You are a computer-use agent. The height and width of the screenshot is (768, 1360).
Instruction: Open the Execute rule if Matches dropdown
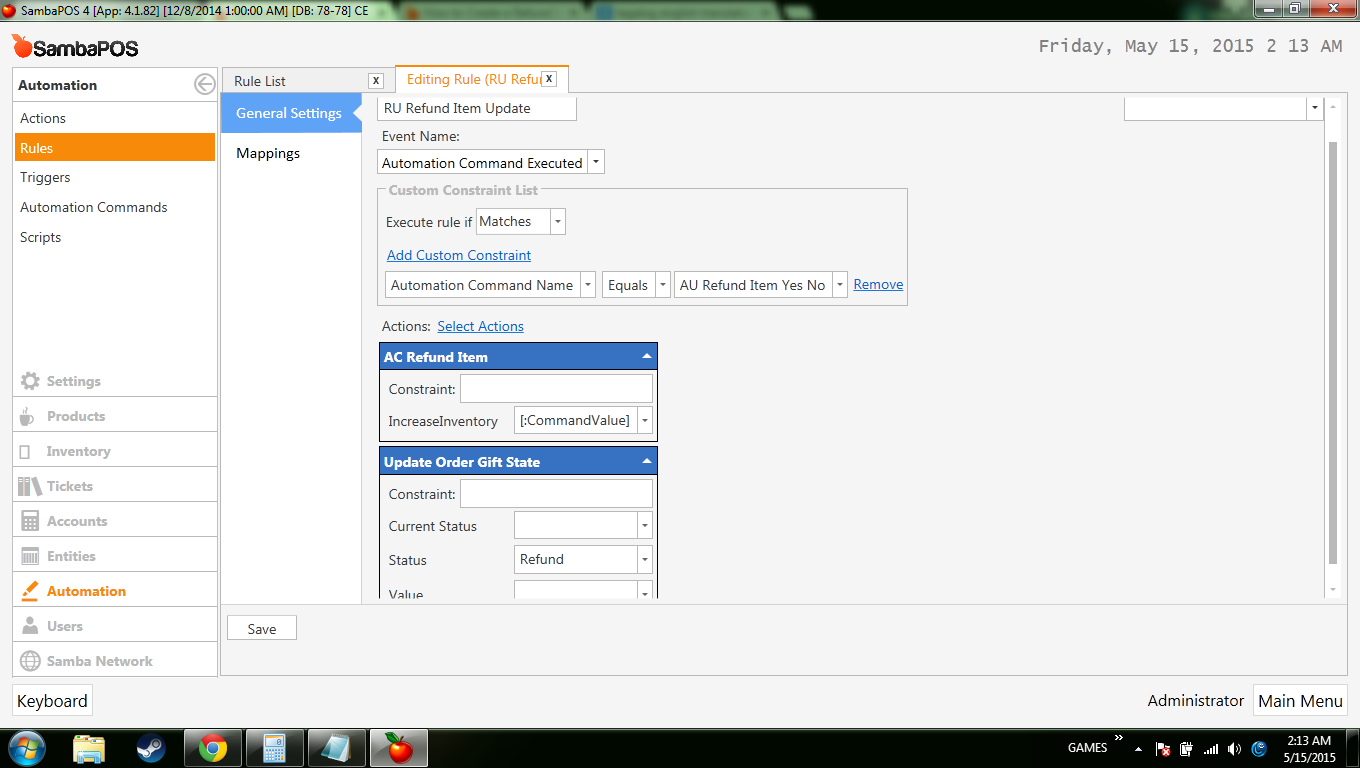[x=558, y=222]
